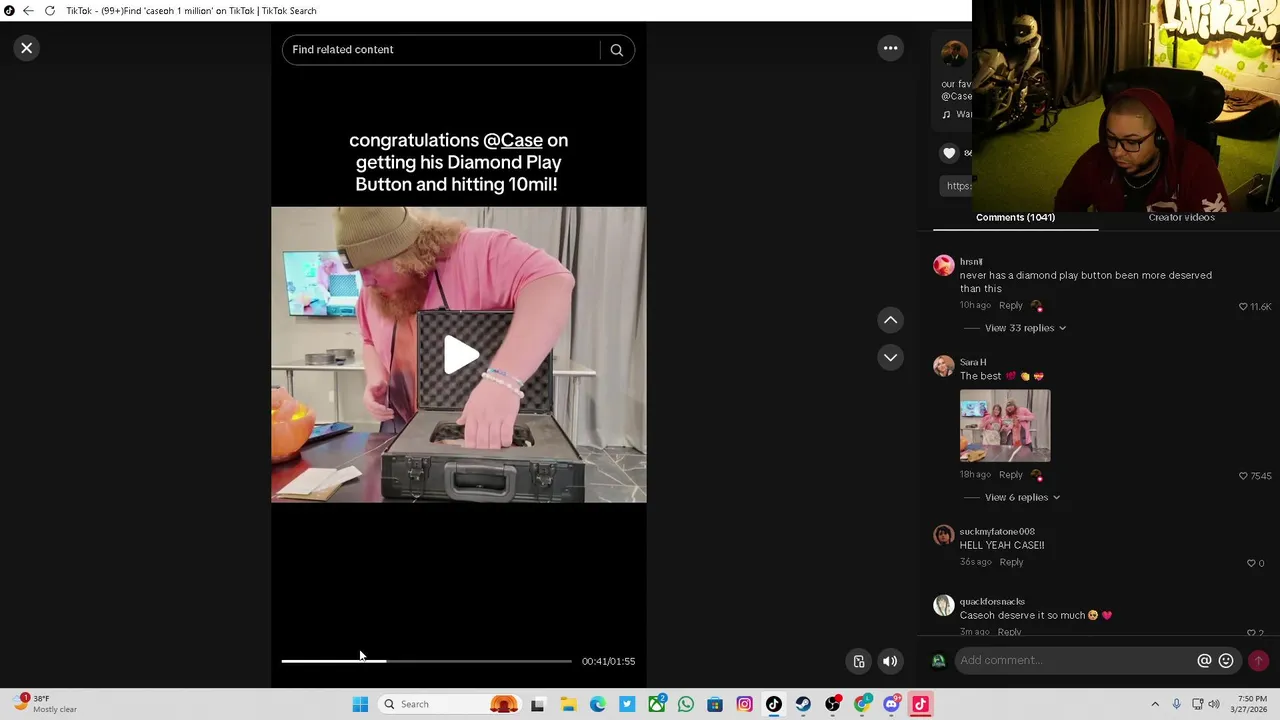
Task: Click the video progress bar
Action: point(427,661)
